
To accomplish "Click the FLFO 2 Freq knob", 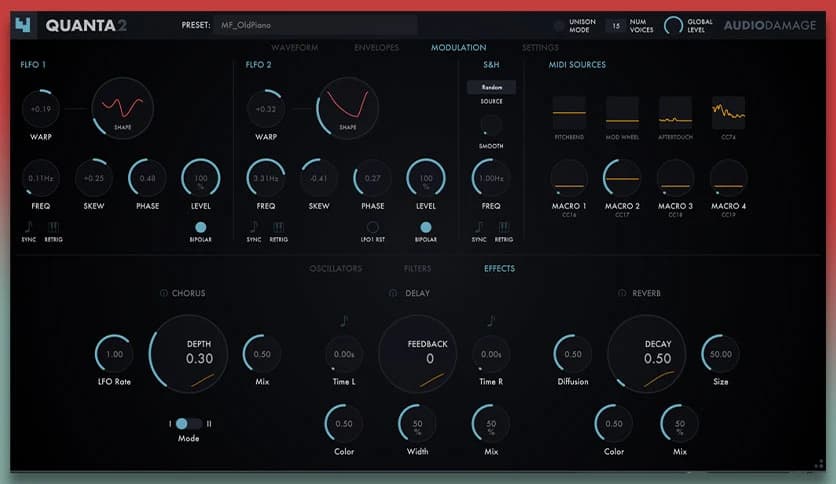I will 266,178.
